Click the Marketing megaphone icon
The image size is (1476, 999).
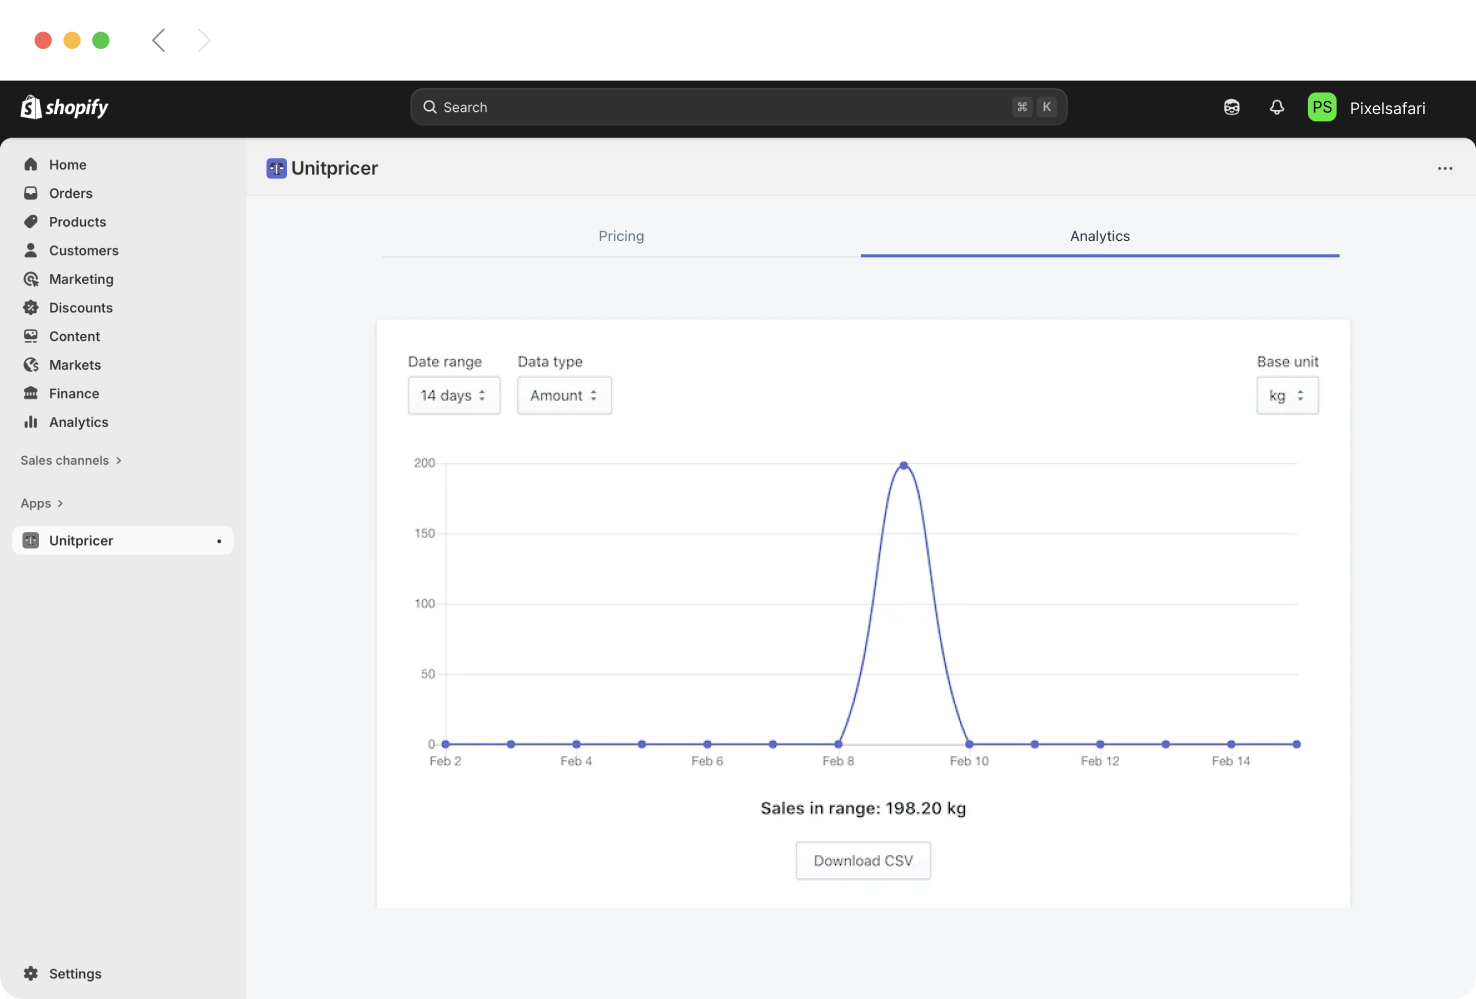tap(31, 279)
